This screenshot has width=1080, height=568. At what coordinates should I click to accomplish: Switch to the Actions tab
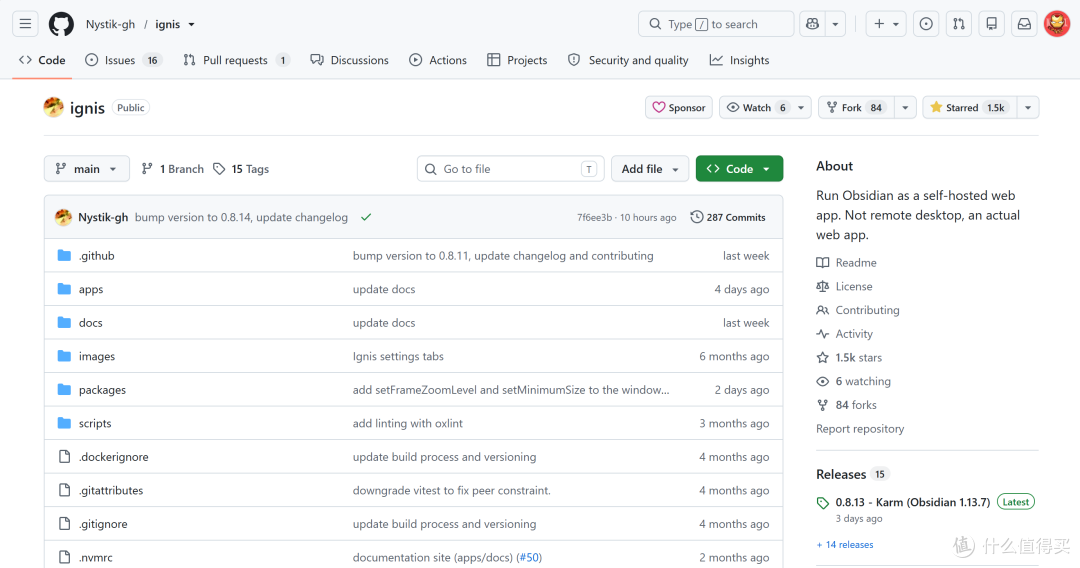tap(438, 60)
